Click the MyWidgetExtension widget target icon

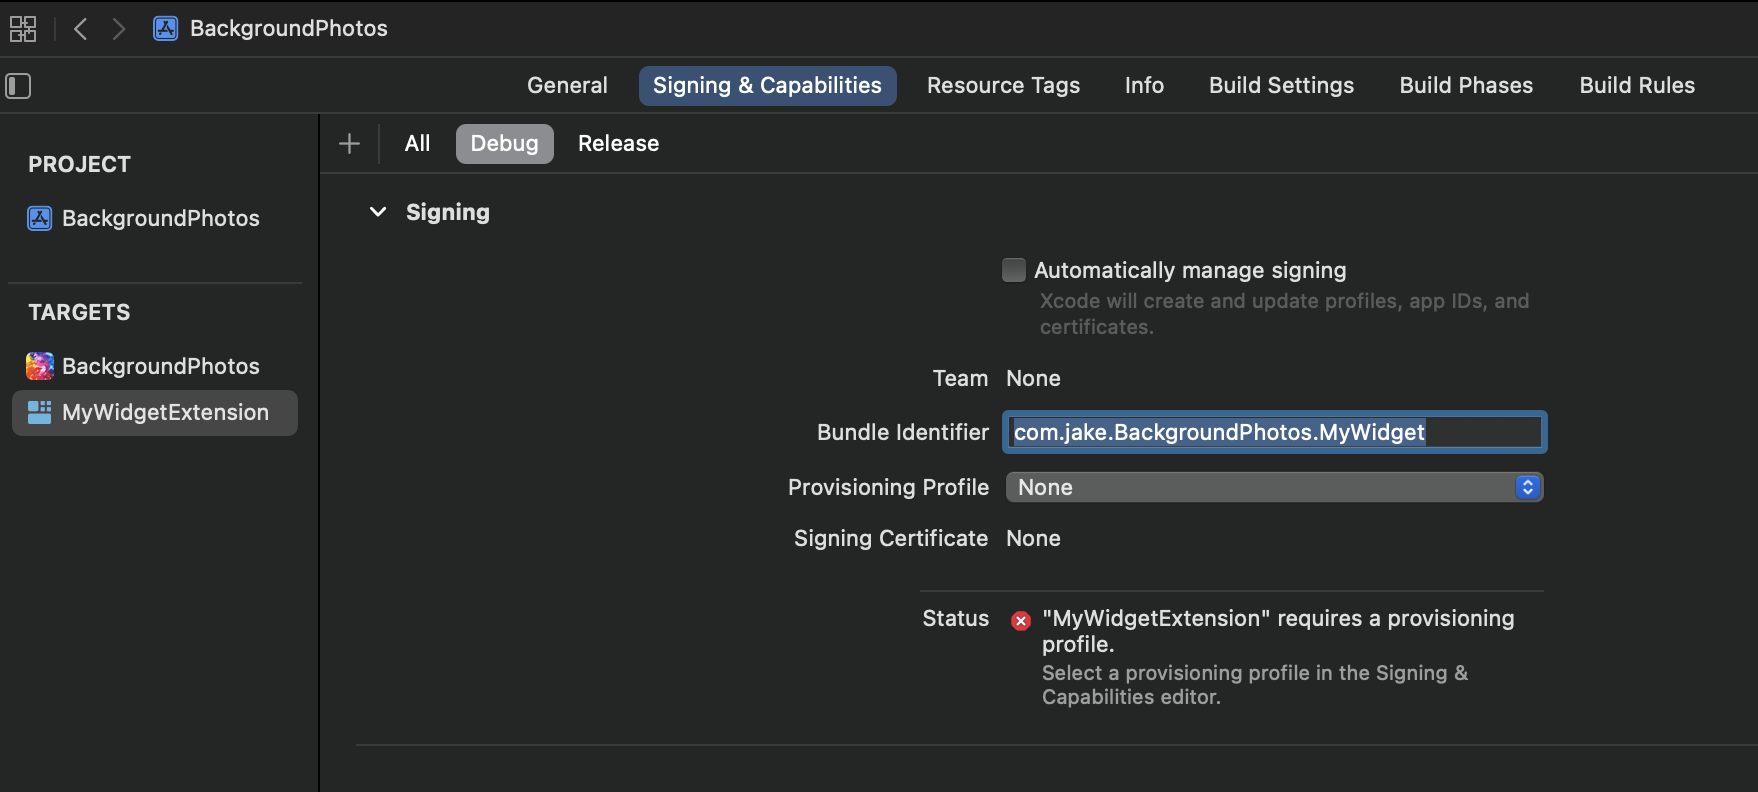[x=40, y=412]
